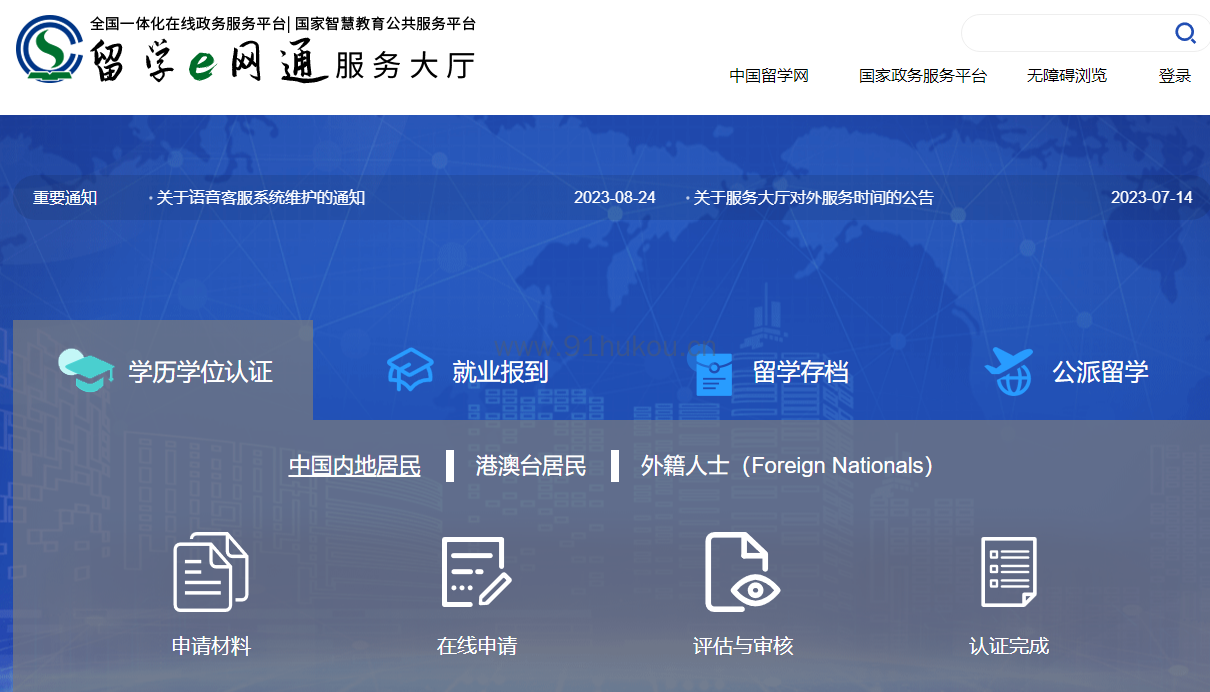Click the 登录 login link
This screenshot has width=1210, height=692.
click(x=1174, y=76)
